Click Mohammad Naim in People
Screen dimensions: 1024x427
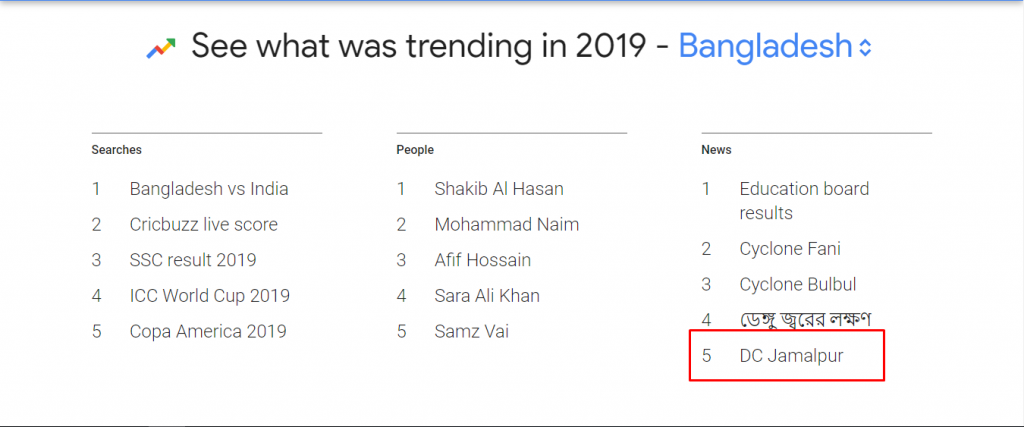click(506, 224)
